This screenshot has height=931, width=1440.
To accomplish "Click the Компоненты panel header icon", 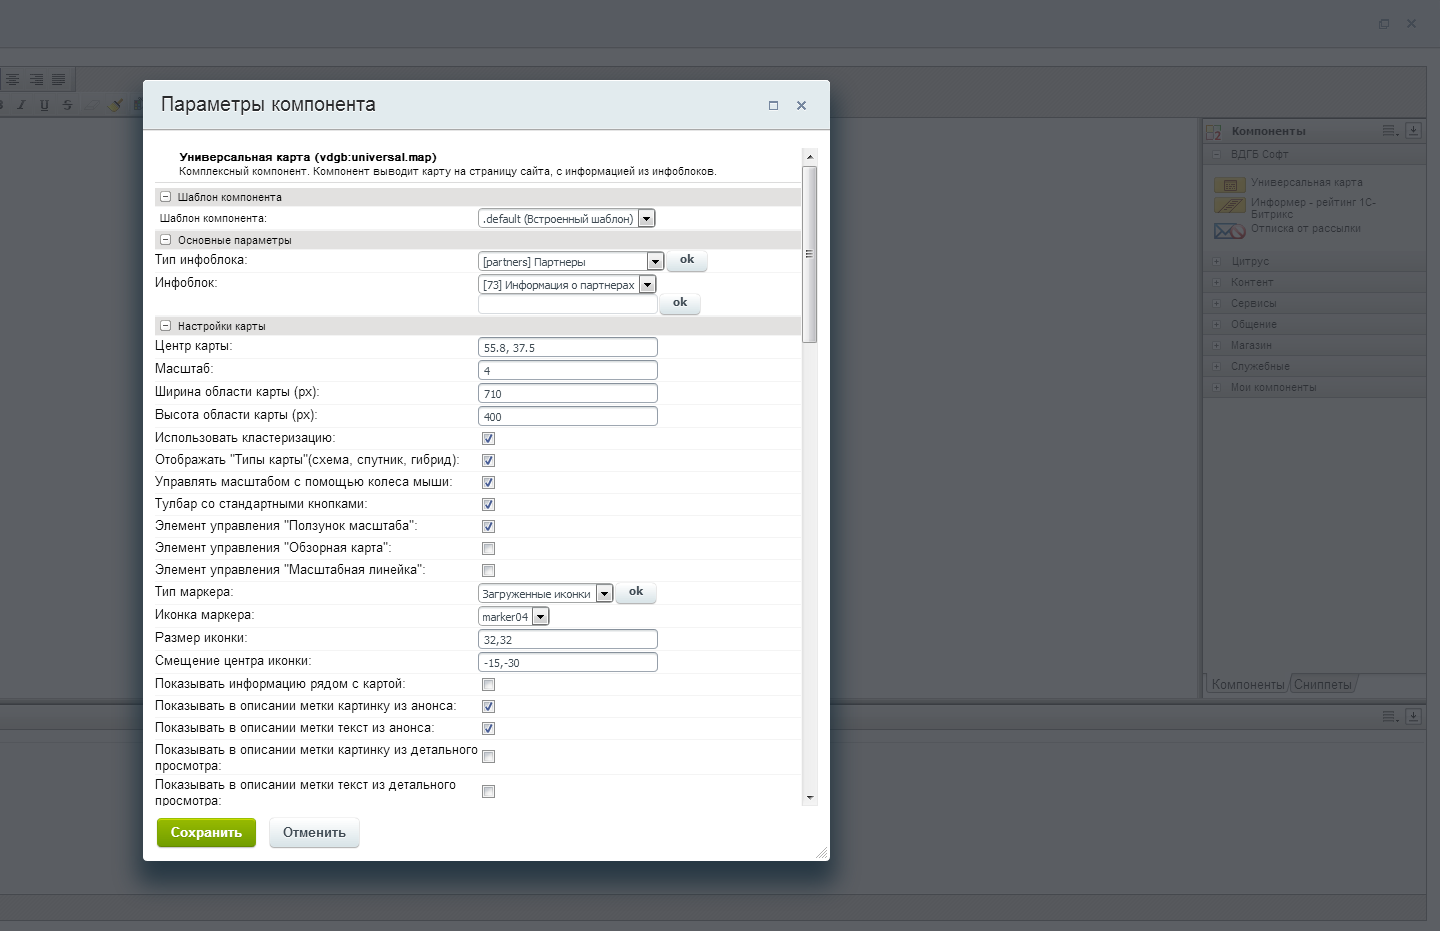I will click(x=1214, y=132).
